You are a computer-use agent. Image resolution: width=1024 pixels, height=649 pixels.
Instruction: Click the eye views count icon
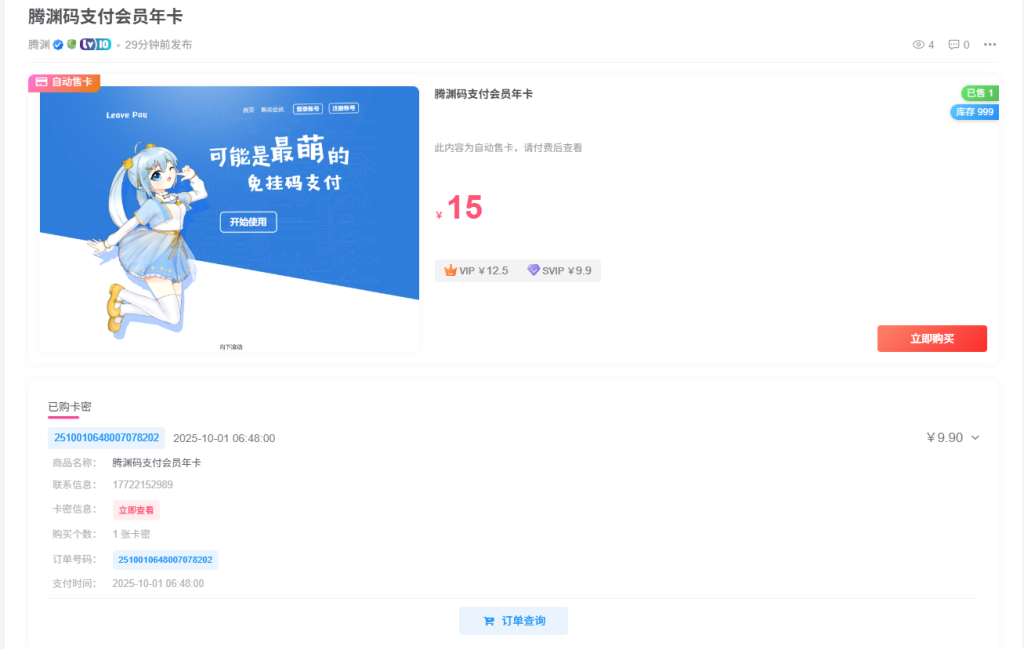pos(918,45)
